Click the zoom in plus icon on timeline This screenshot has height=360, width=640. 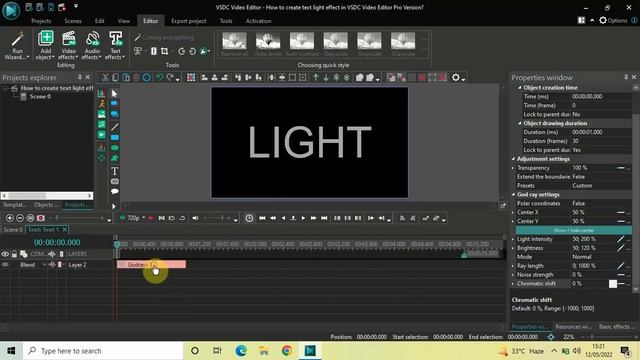coord(10,218)
